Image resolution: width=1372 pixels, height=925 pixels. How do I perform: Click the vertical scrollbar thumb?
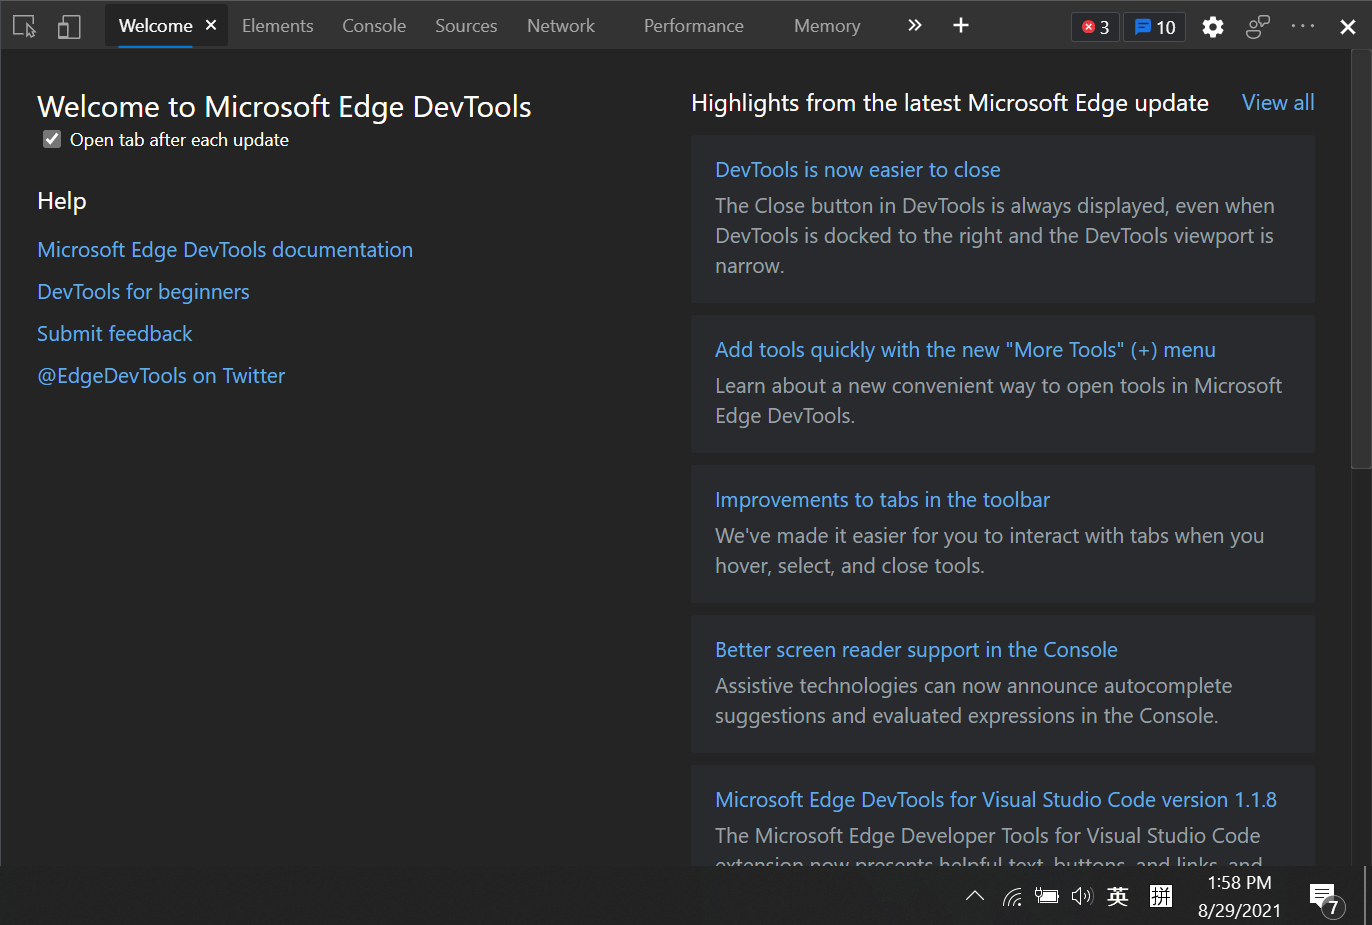[x=1361, y=260]
